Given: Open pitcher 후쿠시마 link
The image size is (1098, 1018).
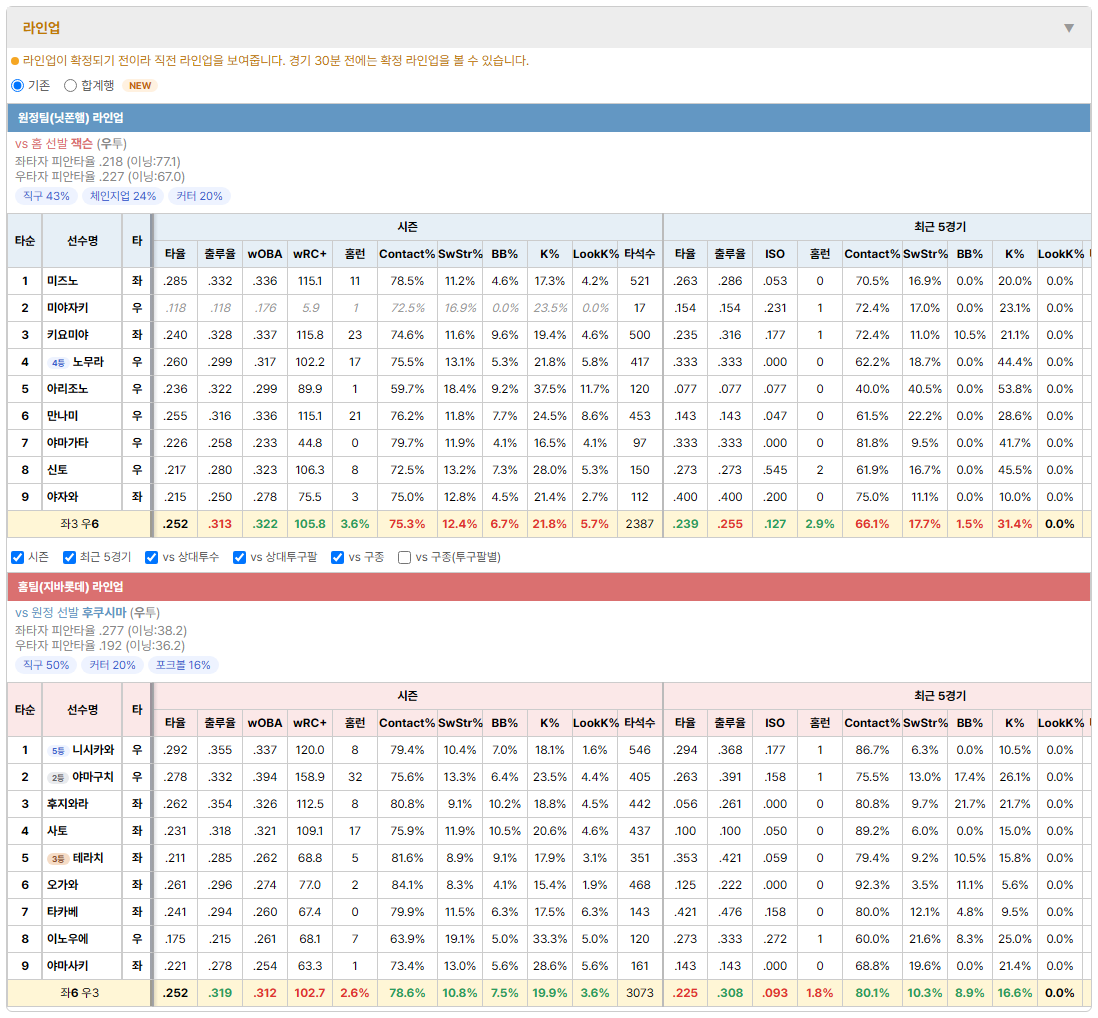Looking at the screenshot, I should click(x=104, y=613).
